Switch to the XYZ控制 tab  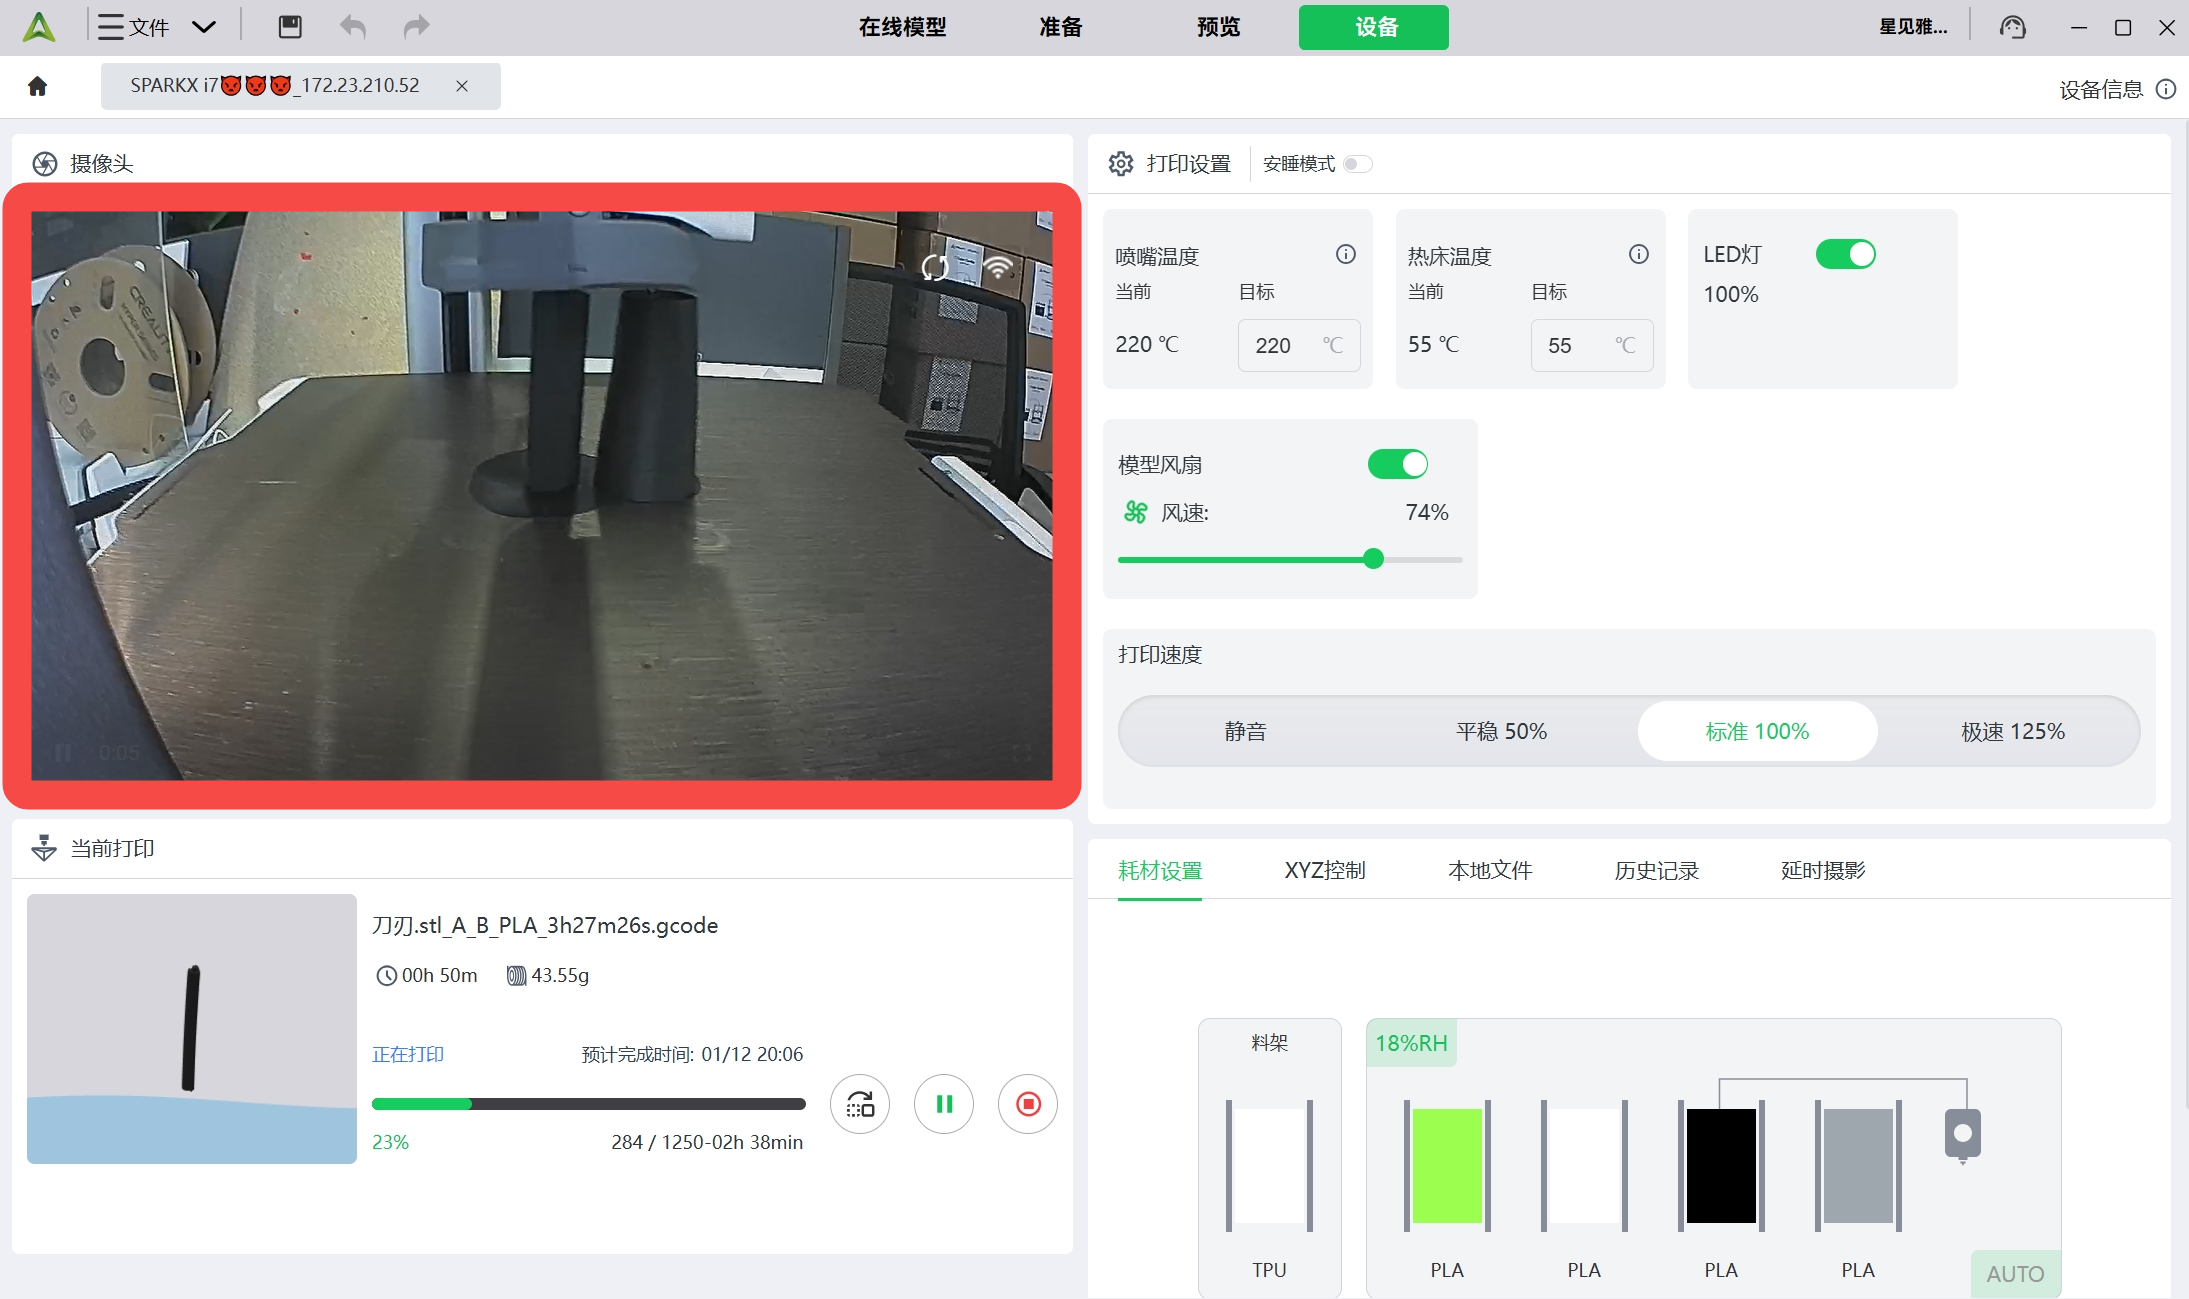tap(1324, 870)
